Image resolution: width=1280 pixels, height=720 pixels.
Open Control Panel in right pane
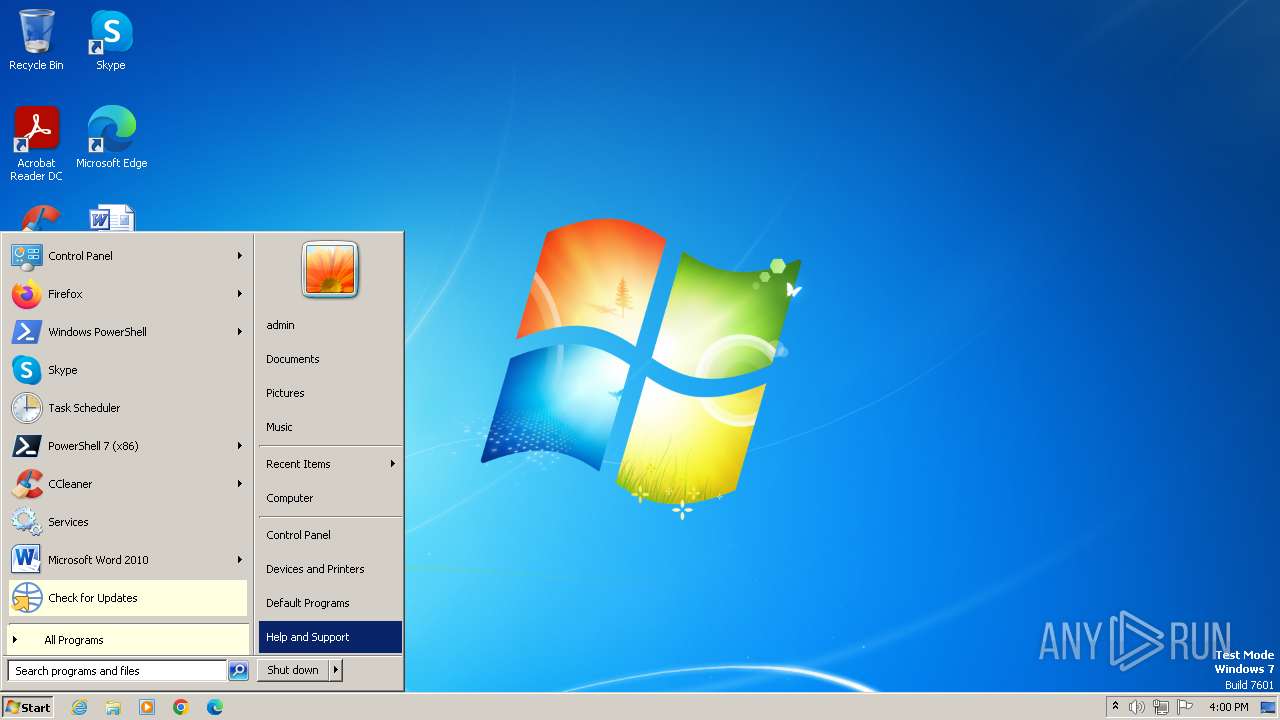(x=330, y=535)
